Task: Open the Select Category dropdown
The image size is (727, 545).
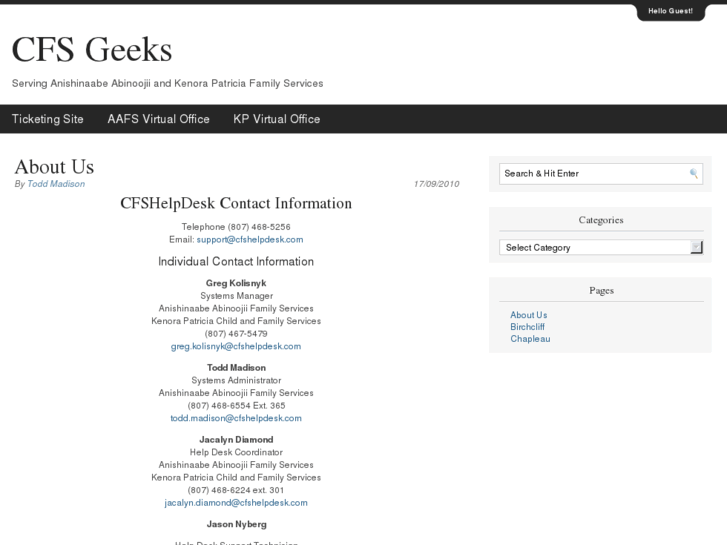Action: [x=601, y=247]
